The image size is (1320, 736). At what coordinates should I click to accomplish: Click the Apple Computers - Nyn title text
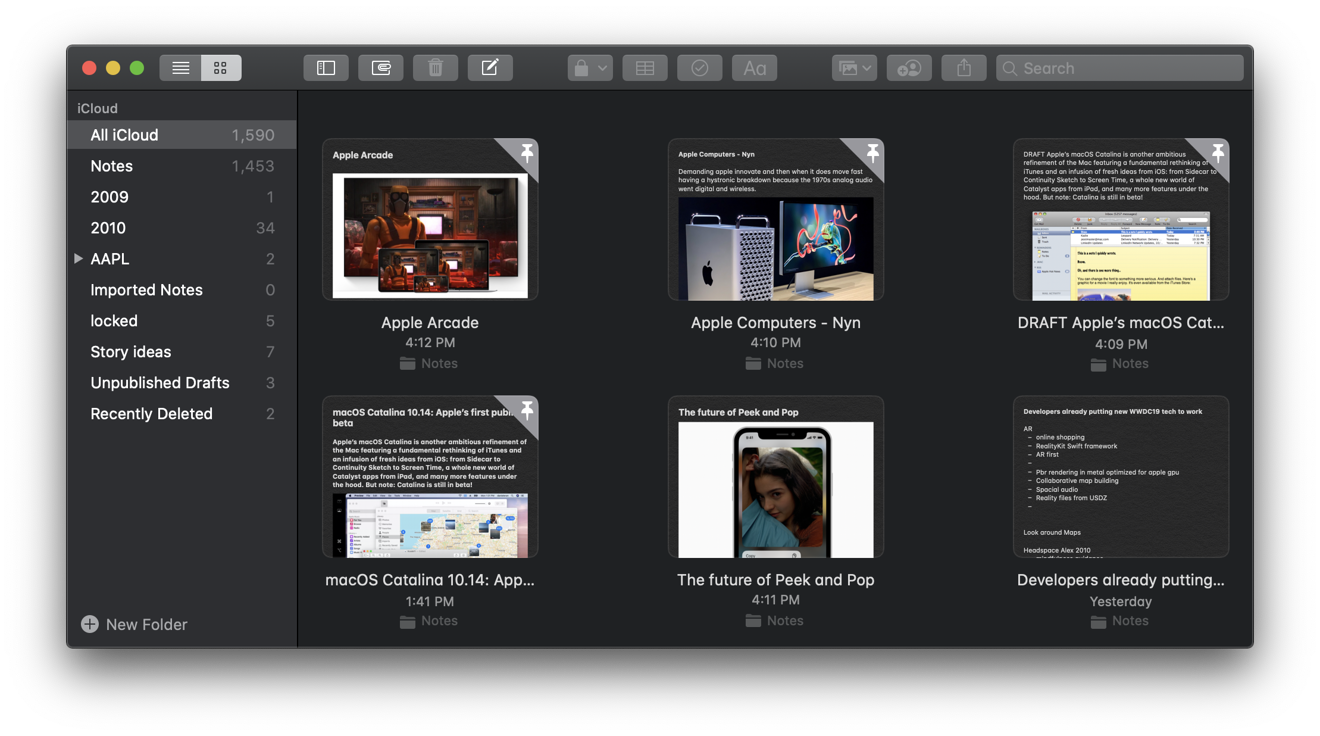coord(776,323)
